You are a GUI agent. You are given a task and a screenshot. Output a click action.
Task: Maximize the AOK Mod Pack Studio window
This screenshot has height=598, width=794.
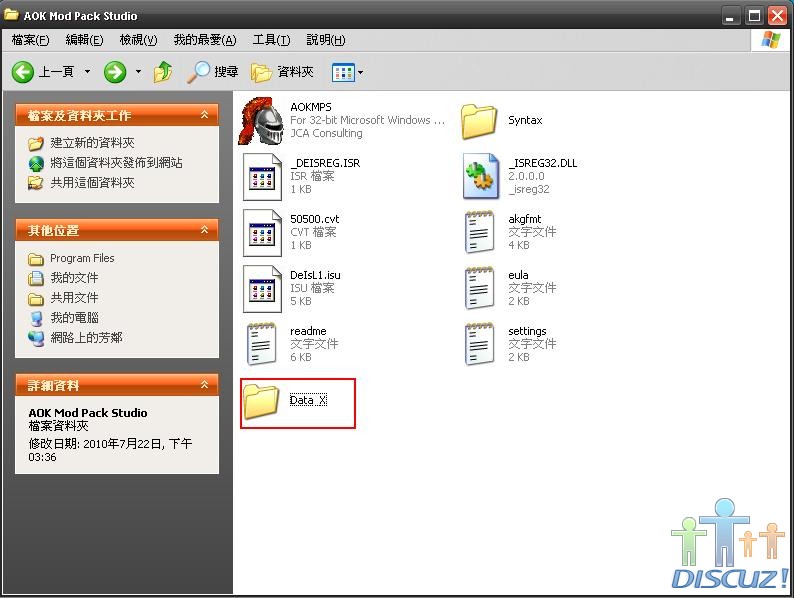tap(754, 16)
